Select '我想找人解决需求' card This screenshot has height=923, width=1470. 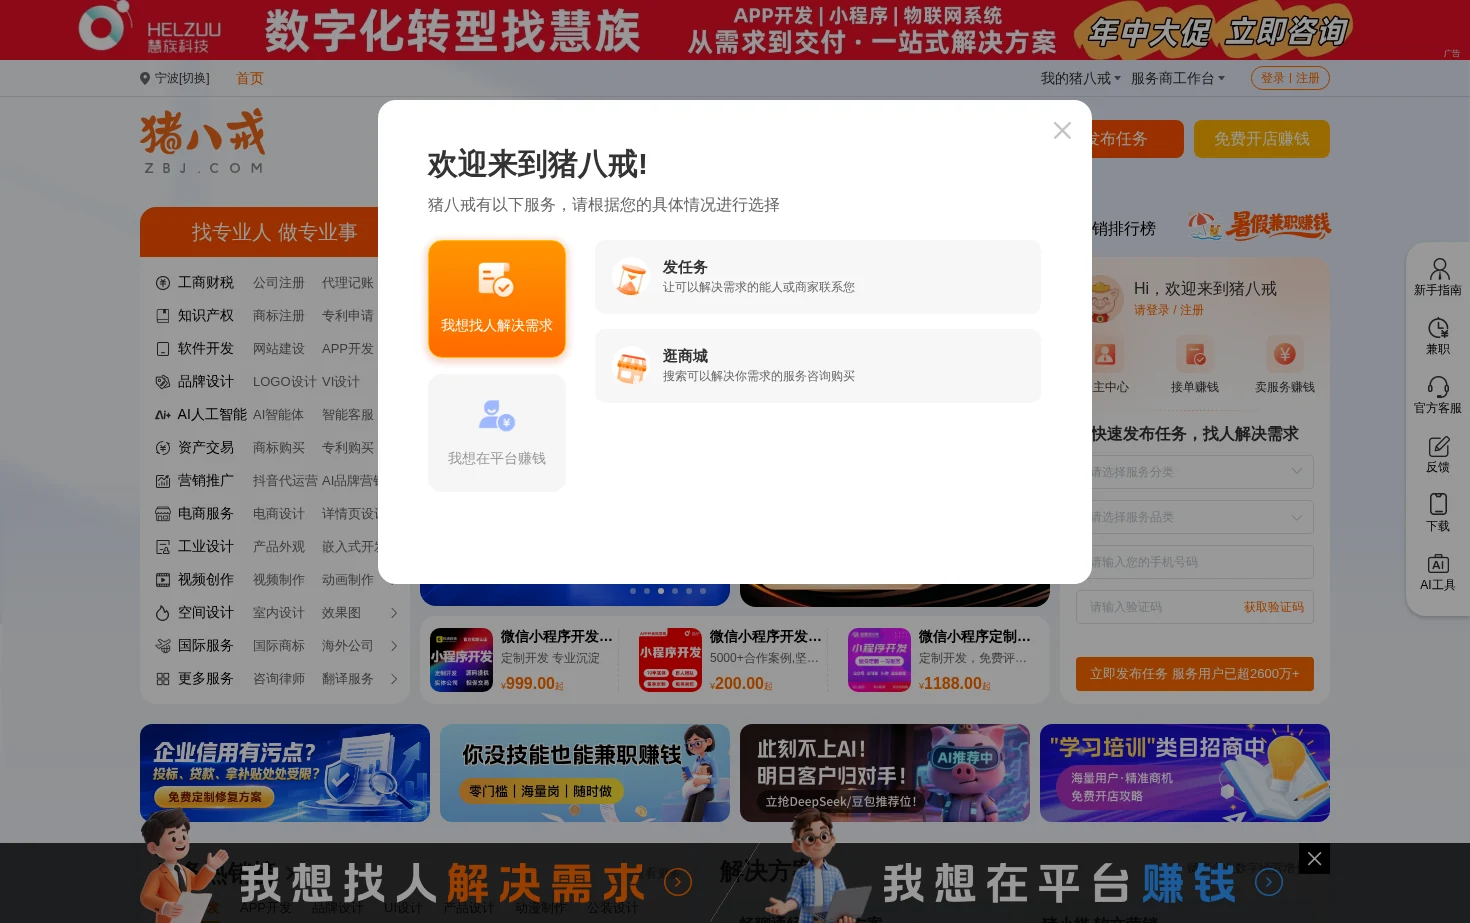point(497,299)
